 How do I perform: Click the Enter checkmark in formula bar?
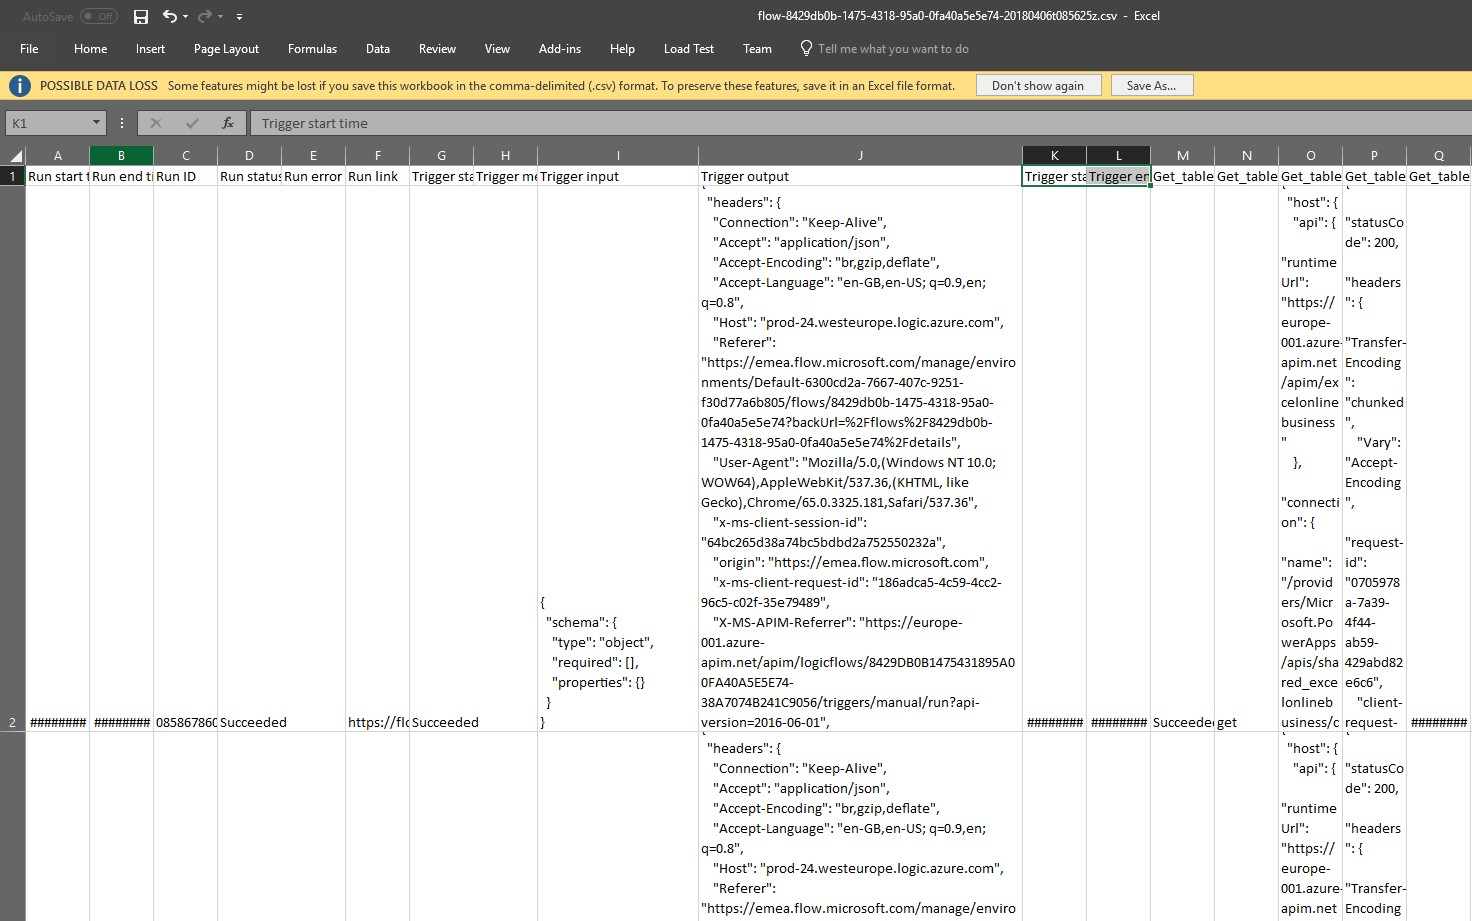pyautogui.click(x=192, y=123)
